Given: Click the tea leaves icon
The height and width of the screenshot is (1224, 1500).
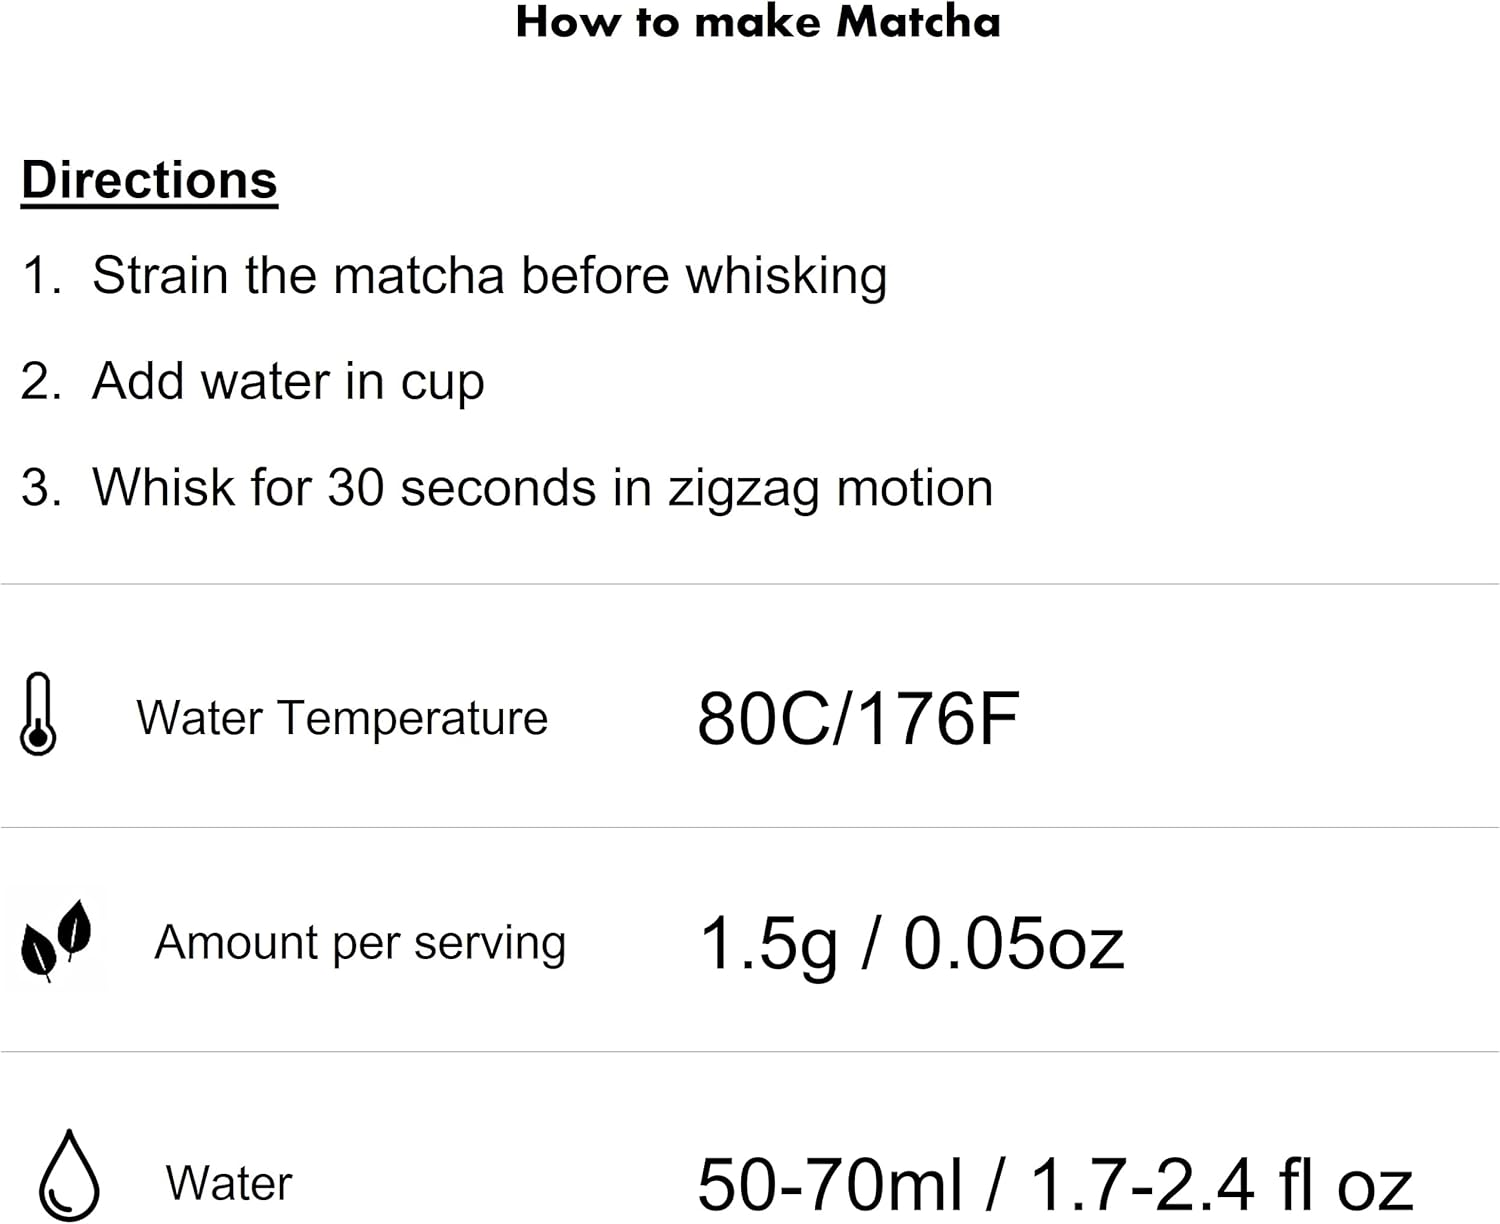Looking at the screenshot, I should pos(56,940).
